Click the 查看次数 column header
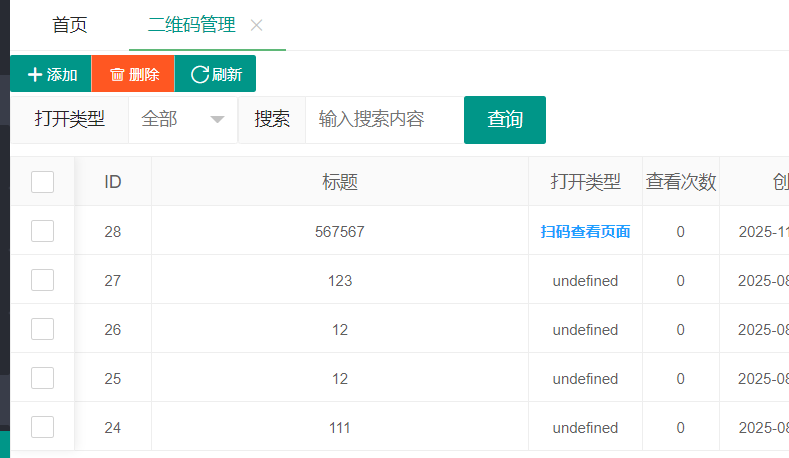 coord(680,182)
